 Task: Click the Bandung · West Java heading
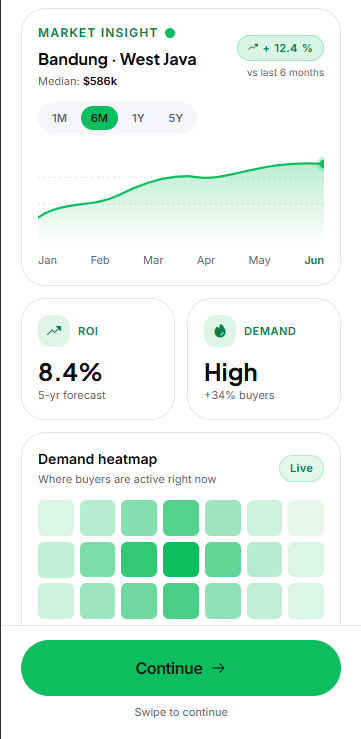(x=117, y=60)
